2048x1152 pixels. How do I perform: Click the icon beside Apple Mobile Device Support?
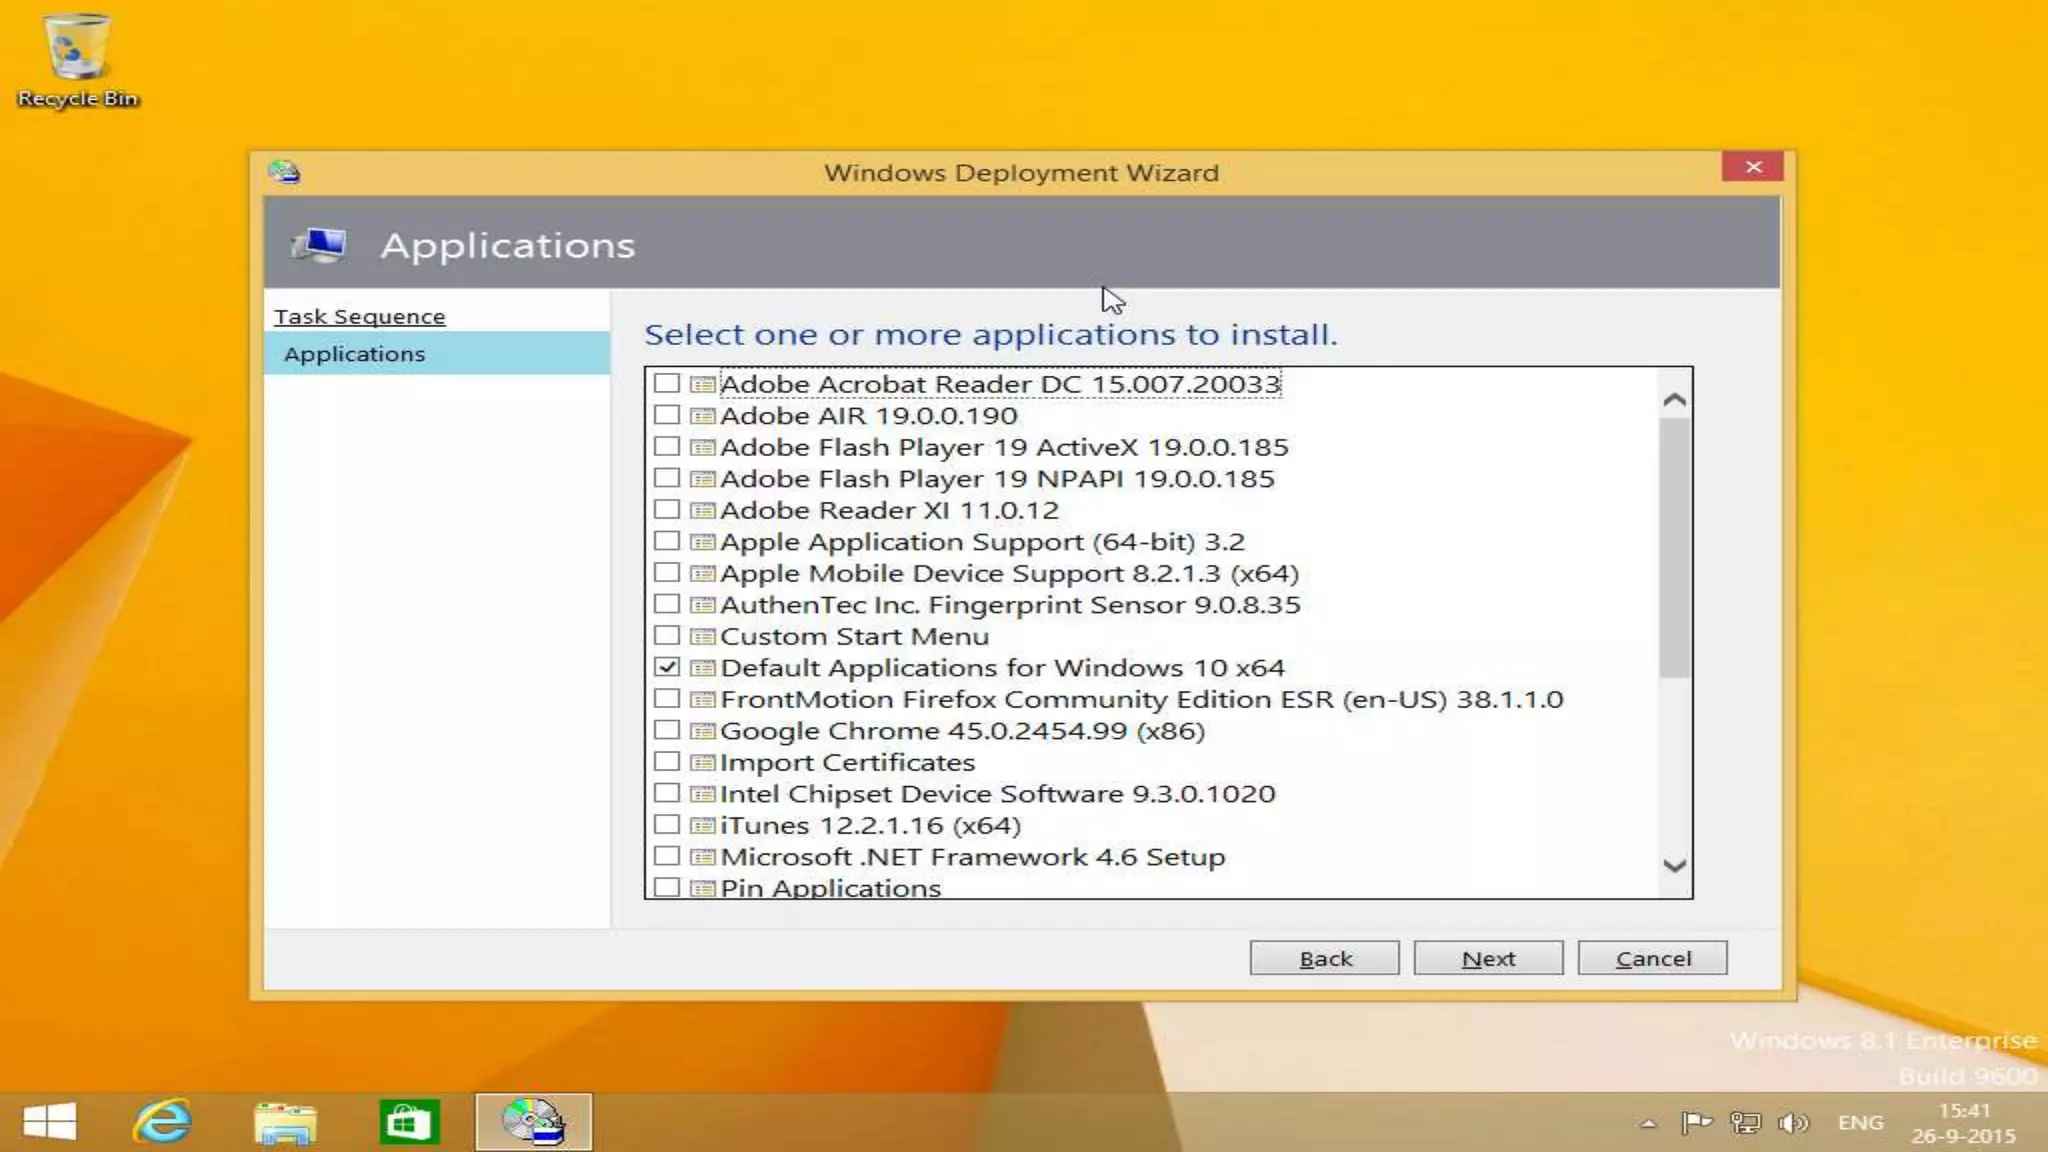coord(703,573)
